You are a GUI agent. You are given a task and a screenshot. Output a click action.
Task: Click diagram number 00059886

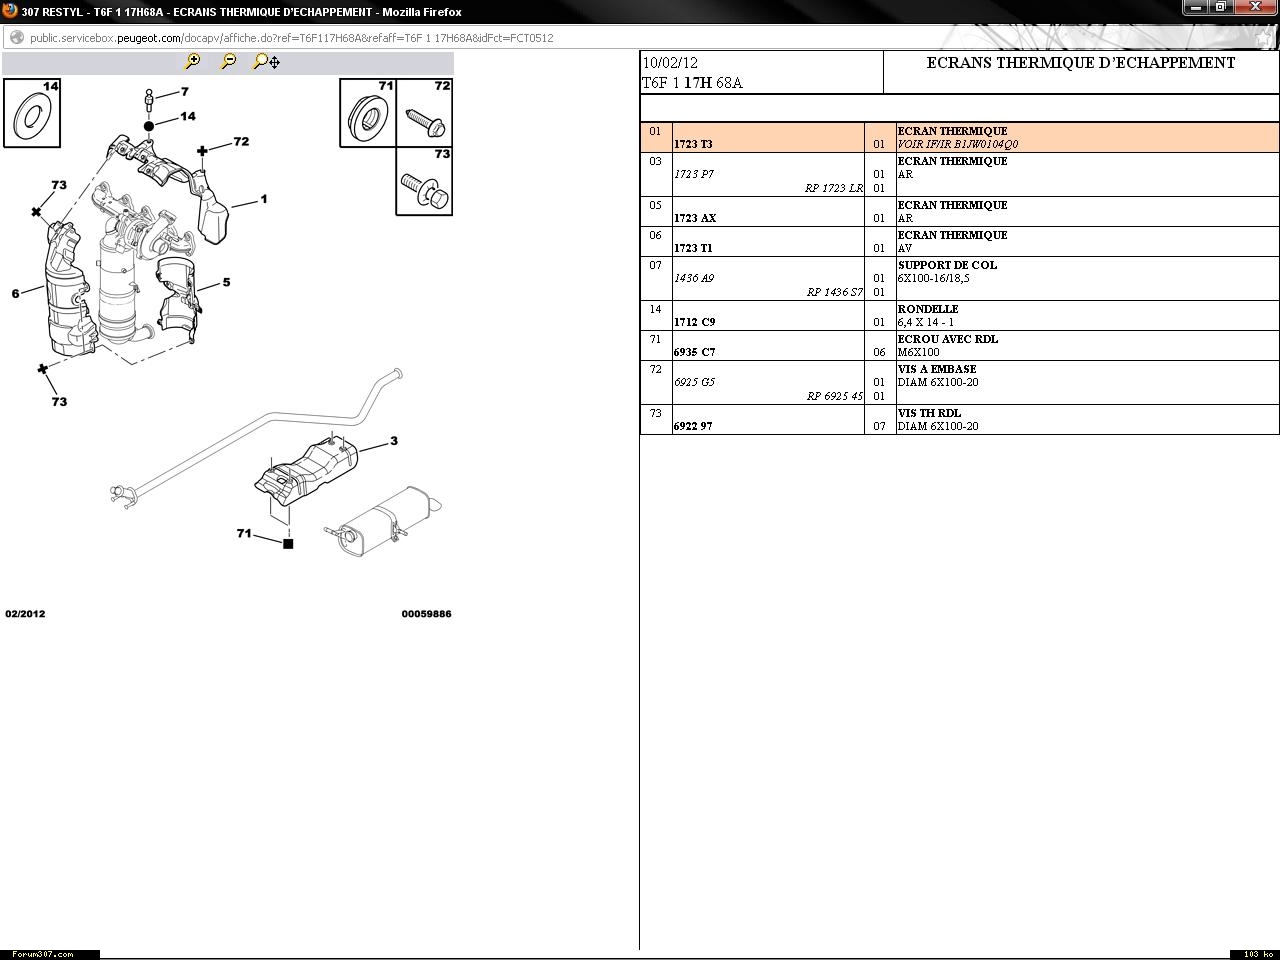pos(426,614)
